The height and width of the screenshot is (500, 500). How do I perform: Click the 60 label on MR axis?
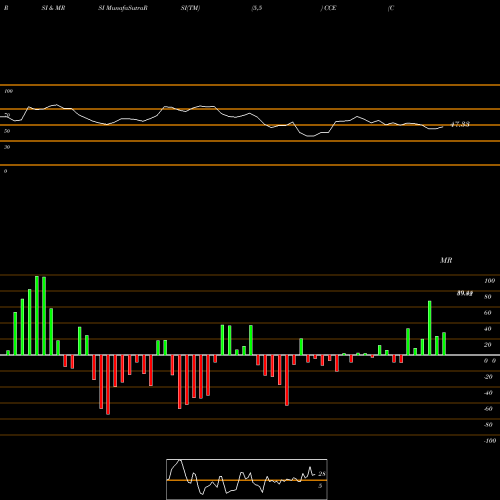click(x=488, y=313)
